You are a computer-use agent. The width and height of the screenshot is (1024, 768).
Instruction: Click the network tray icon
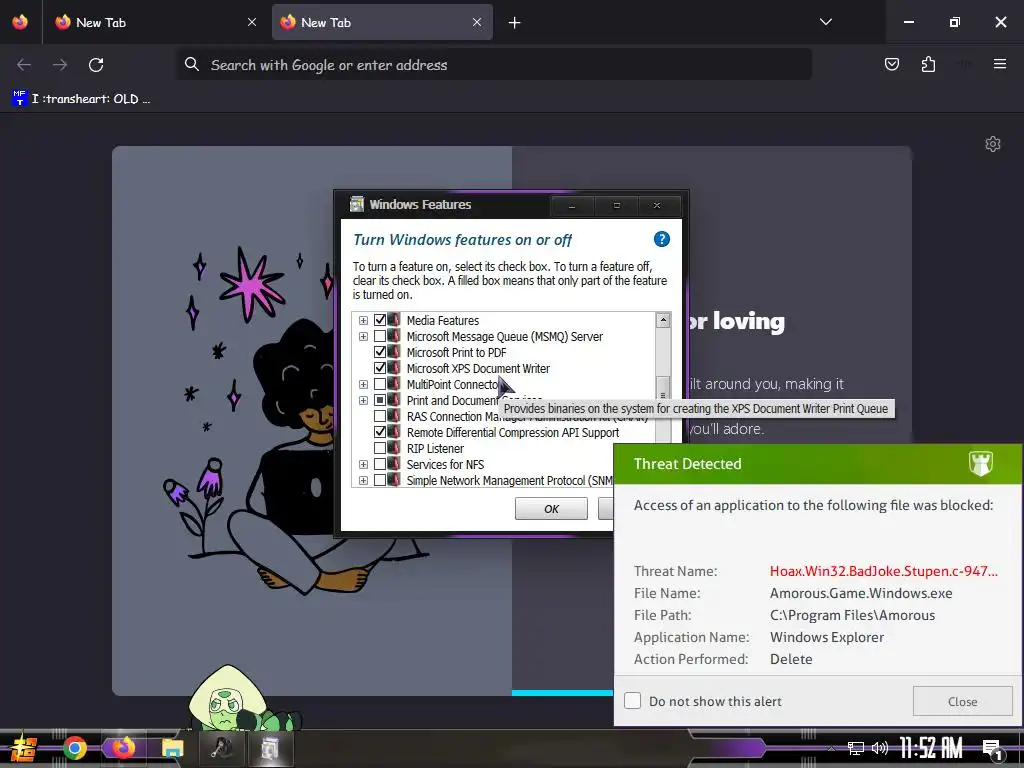click(x=856, y=748)
